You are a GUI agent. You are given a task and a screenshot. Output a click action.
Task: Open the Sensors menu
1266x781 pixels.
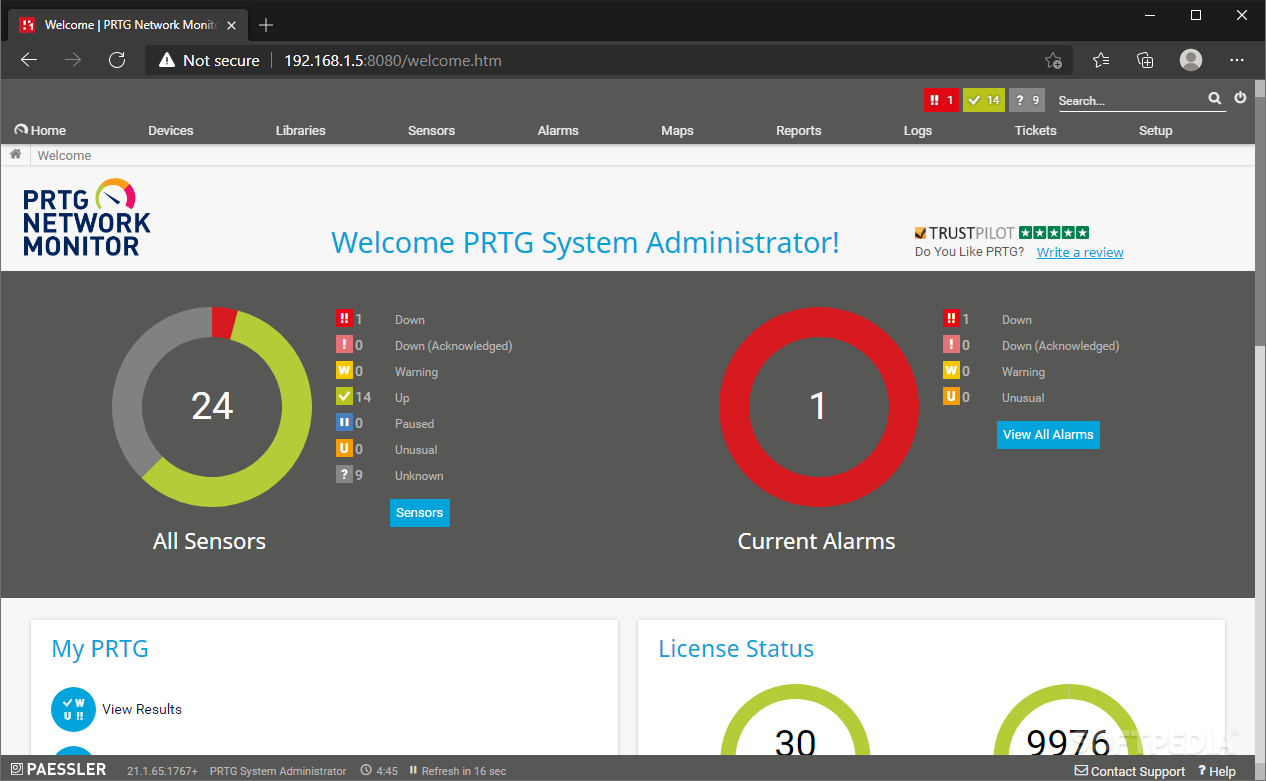[x=432, y=130]
